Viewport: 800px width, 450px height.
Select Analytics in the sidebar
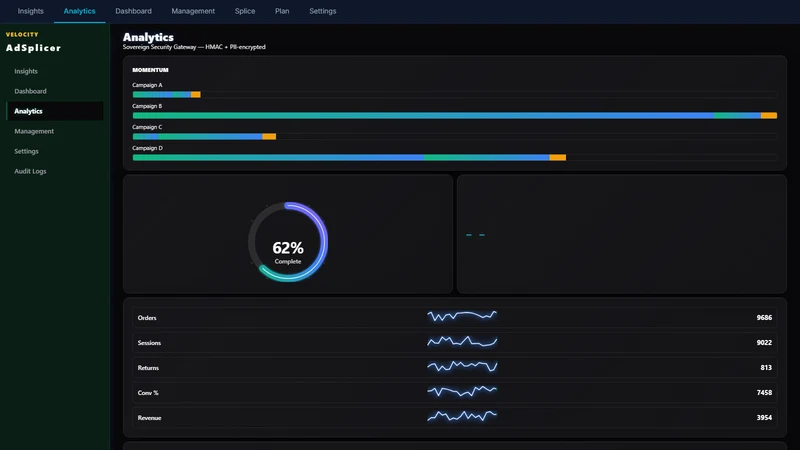click(55, 111)
